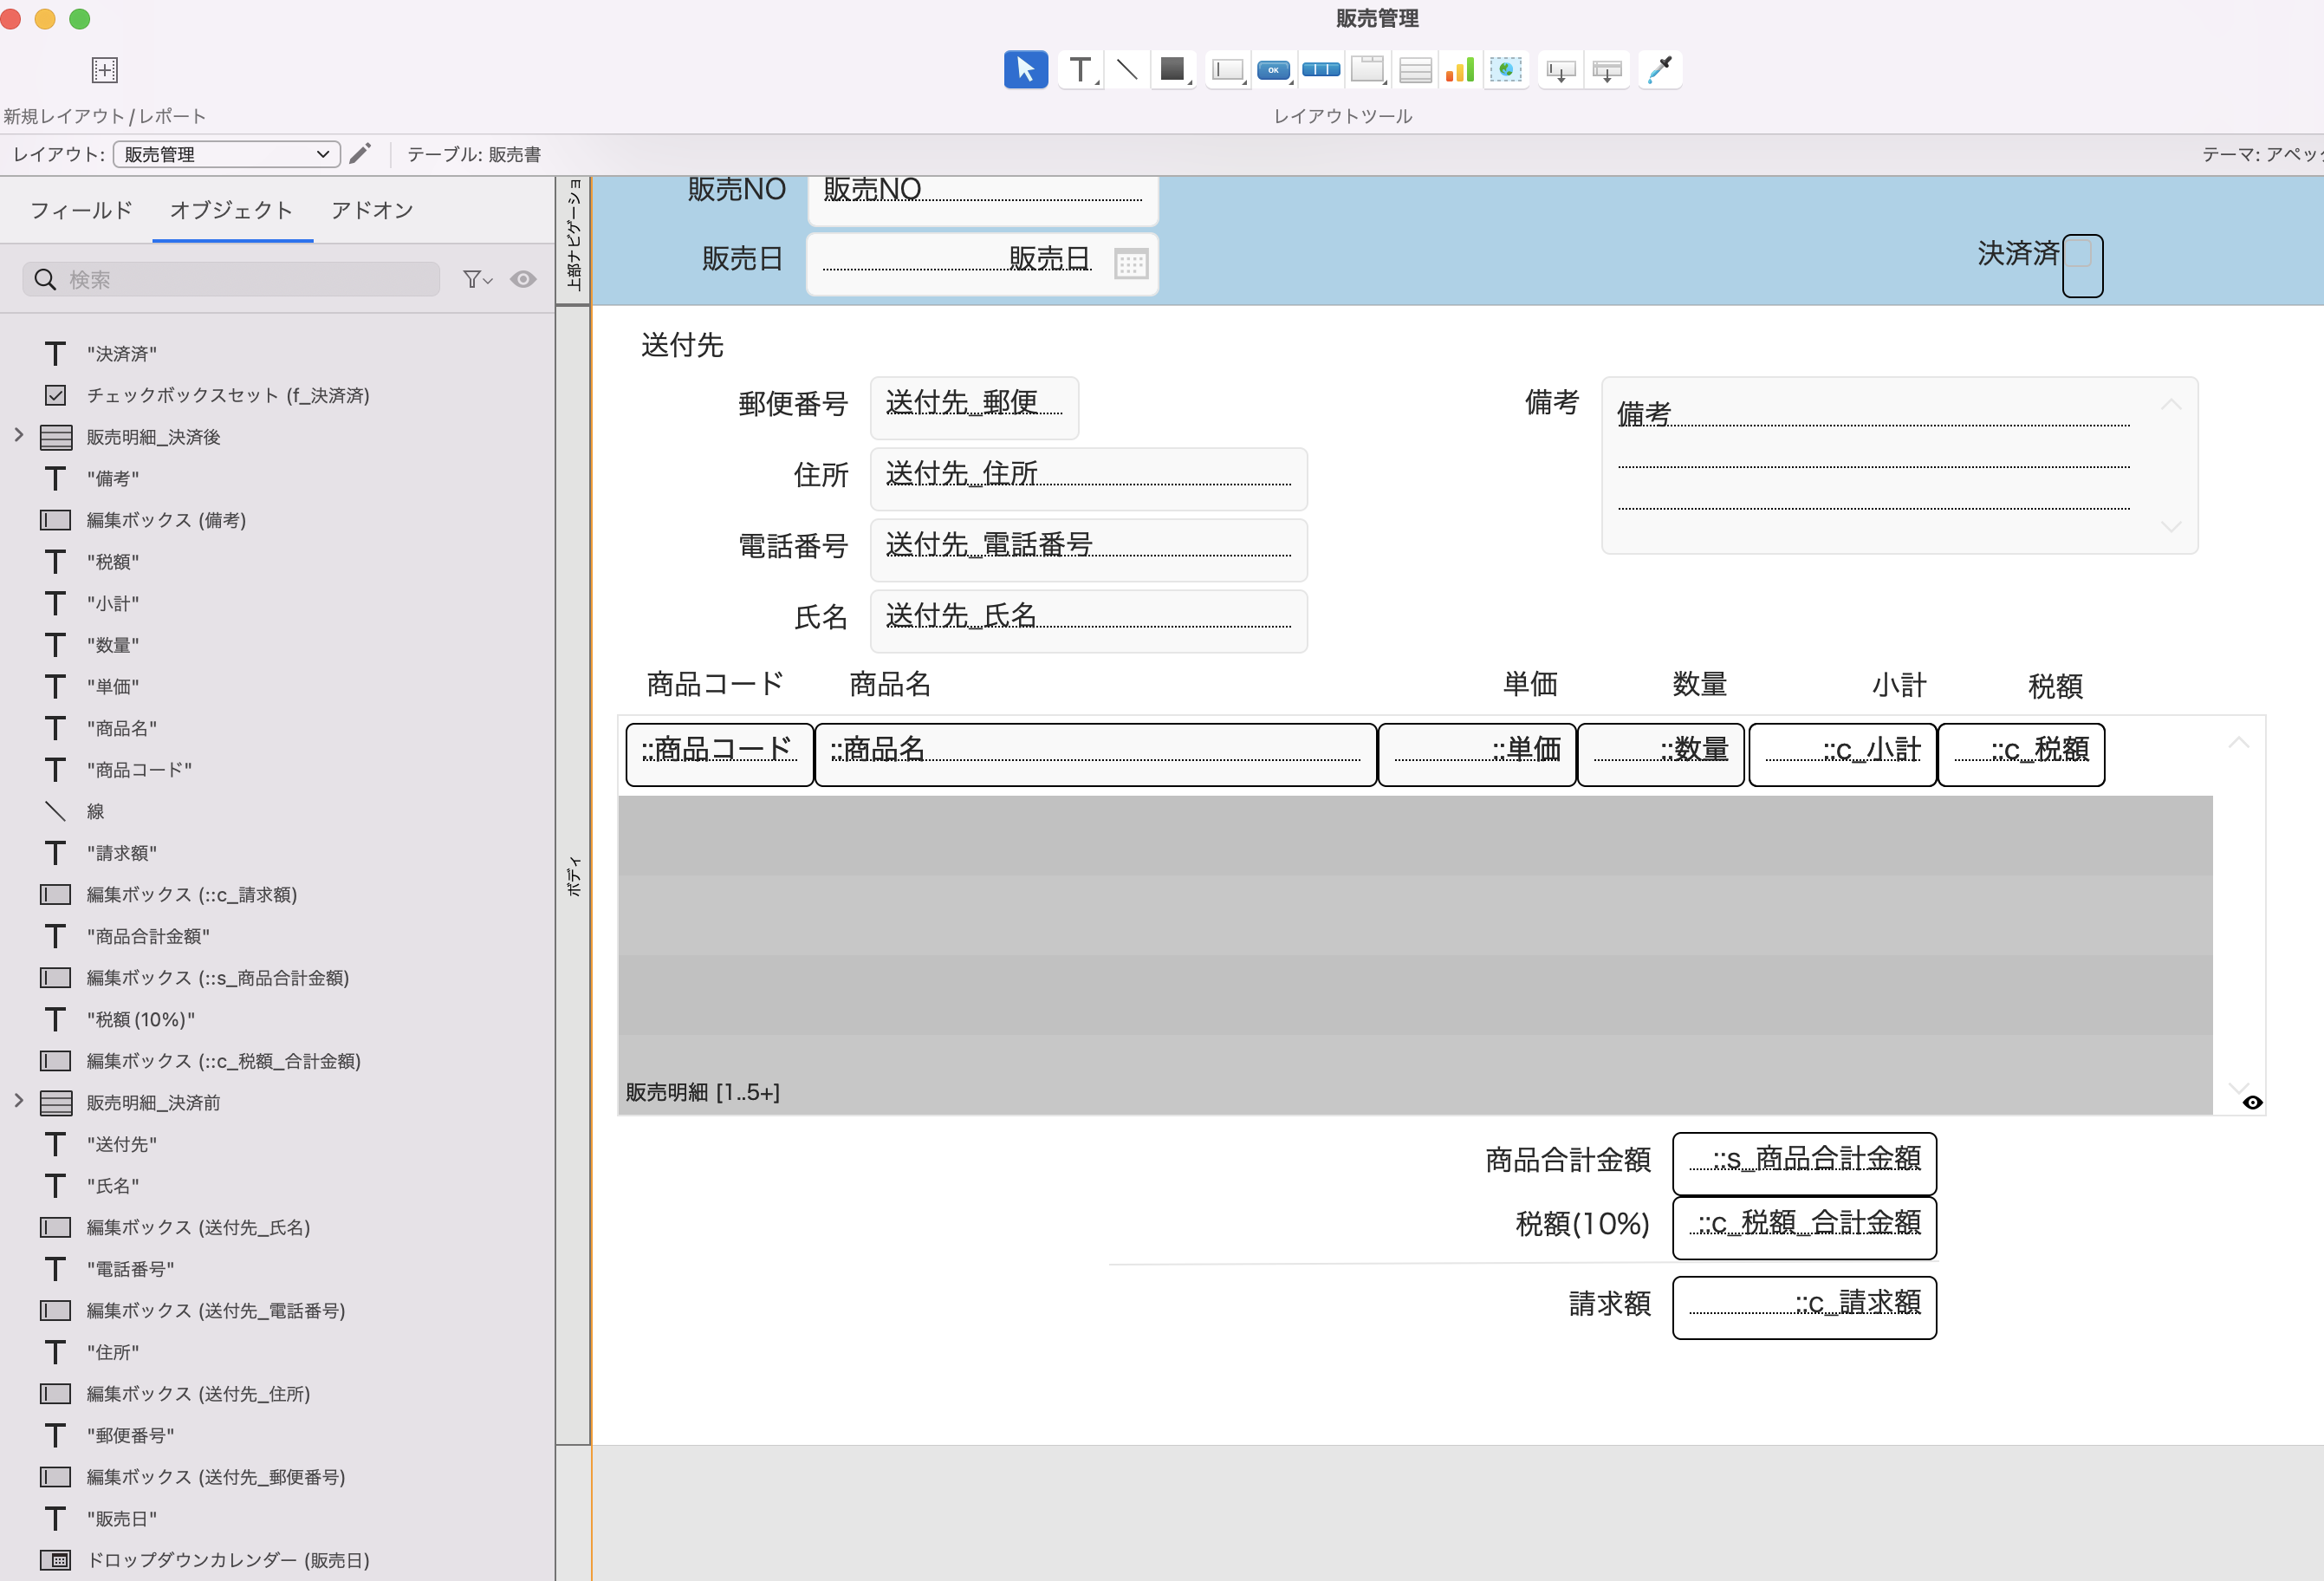Expand the 販売明細_決済前 group
The width and height of the screenshot is (2324, 1581).
18,1100
